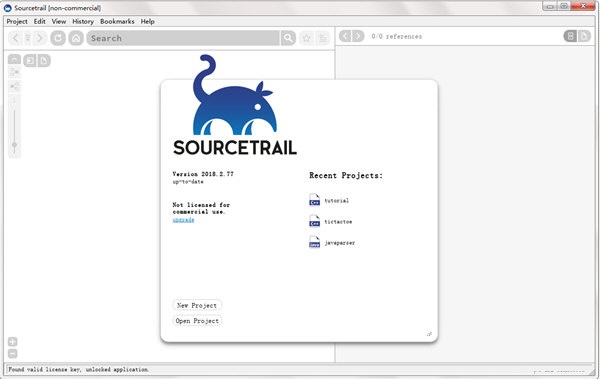Click the Sourcetrail icon in the title bar
The height and width of the screenshot is (379, 600).
[x=8, y=8]
